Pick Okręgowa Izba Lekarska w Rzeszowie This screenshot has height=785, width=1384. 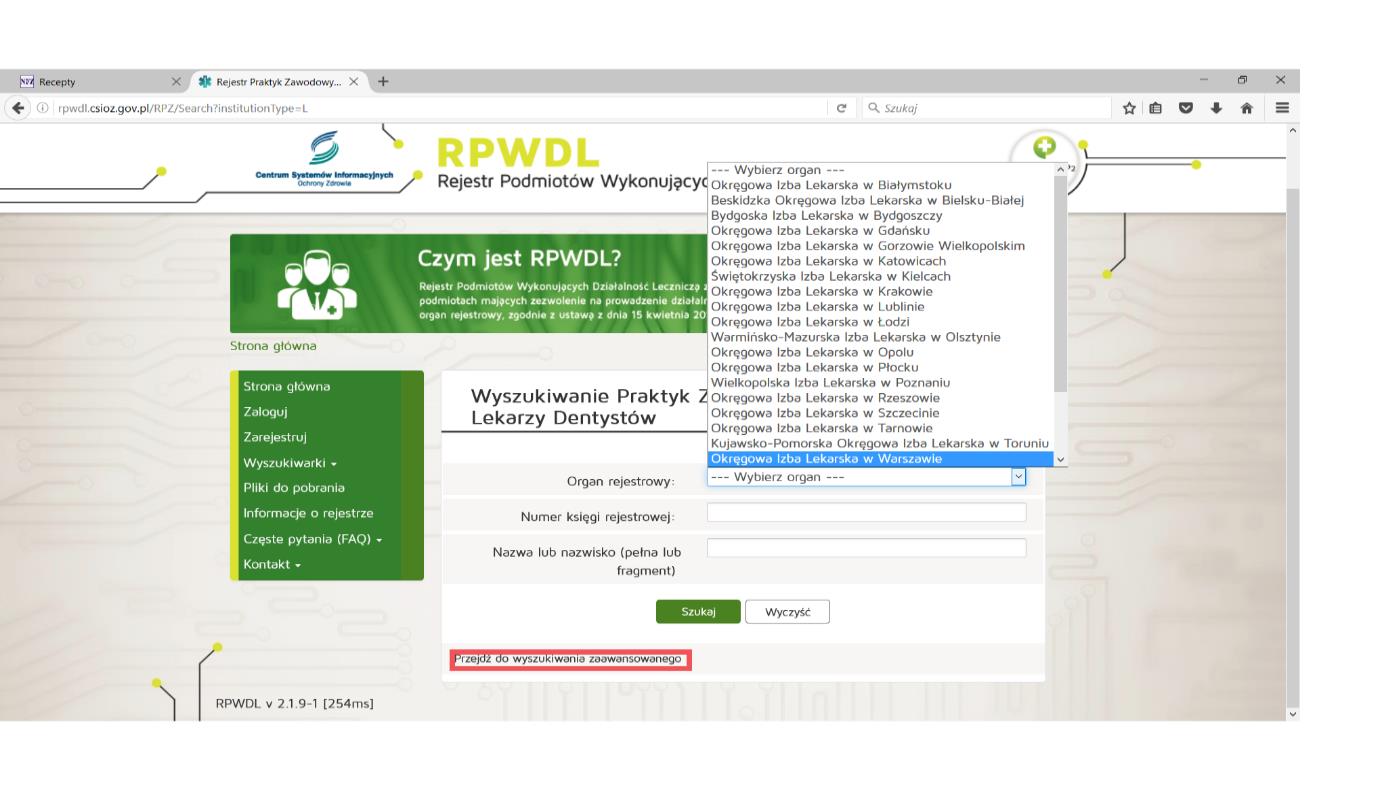point(881,398)
